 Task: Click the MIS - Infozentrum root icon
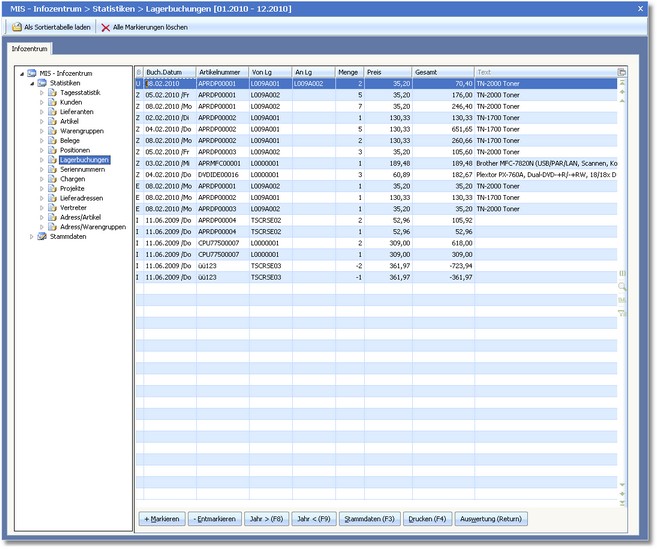31,73
